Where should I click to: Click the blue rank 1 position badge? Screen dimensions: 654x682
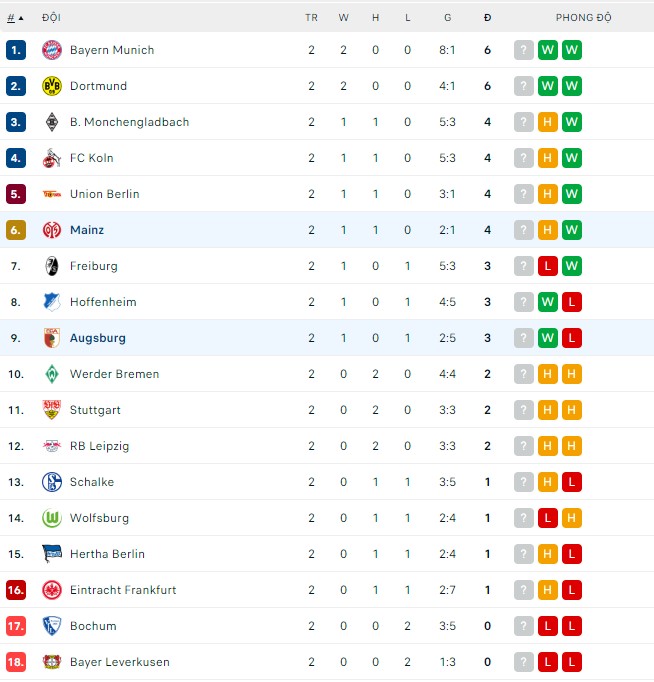tap(15, 50)
